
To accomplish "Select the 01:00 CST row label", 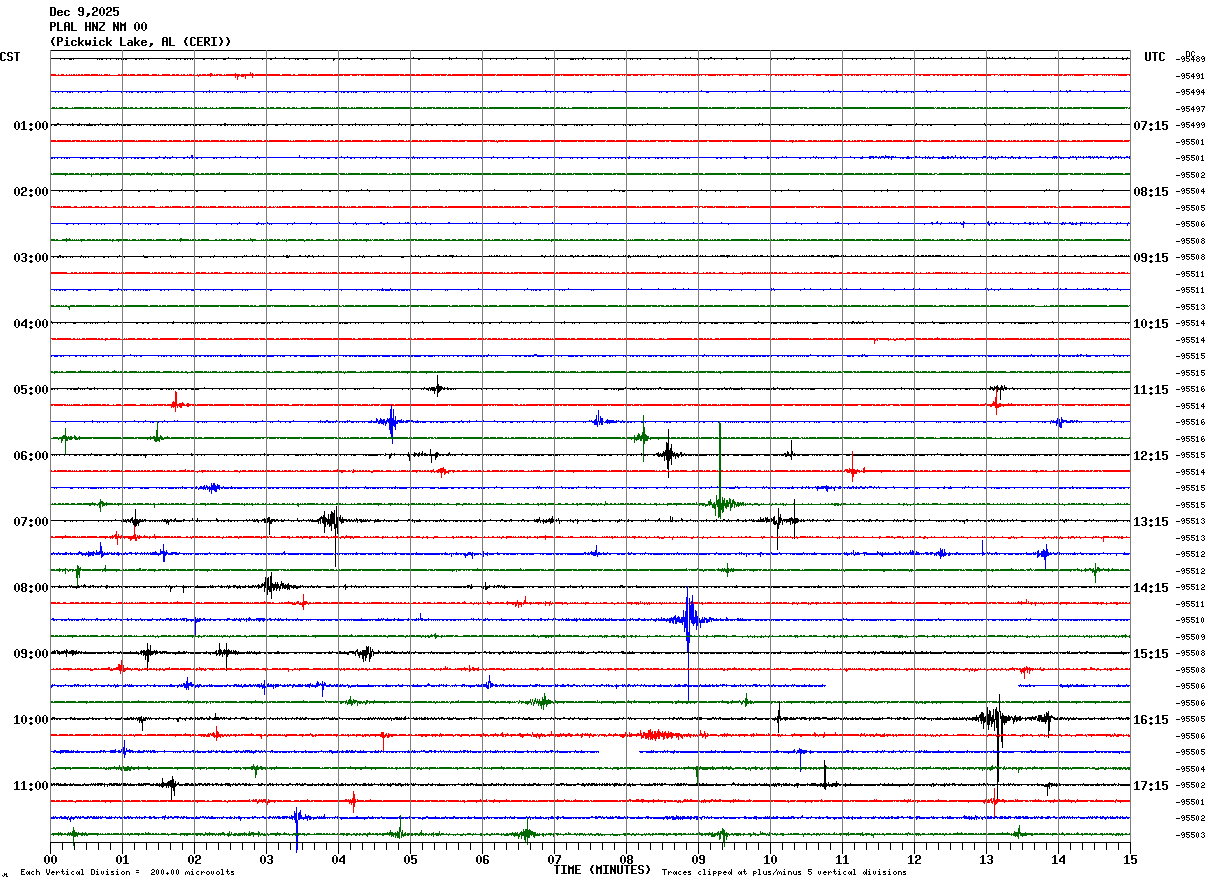I will click(x=31, y=126).
